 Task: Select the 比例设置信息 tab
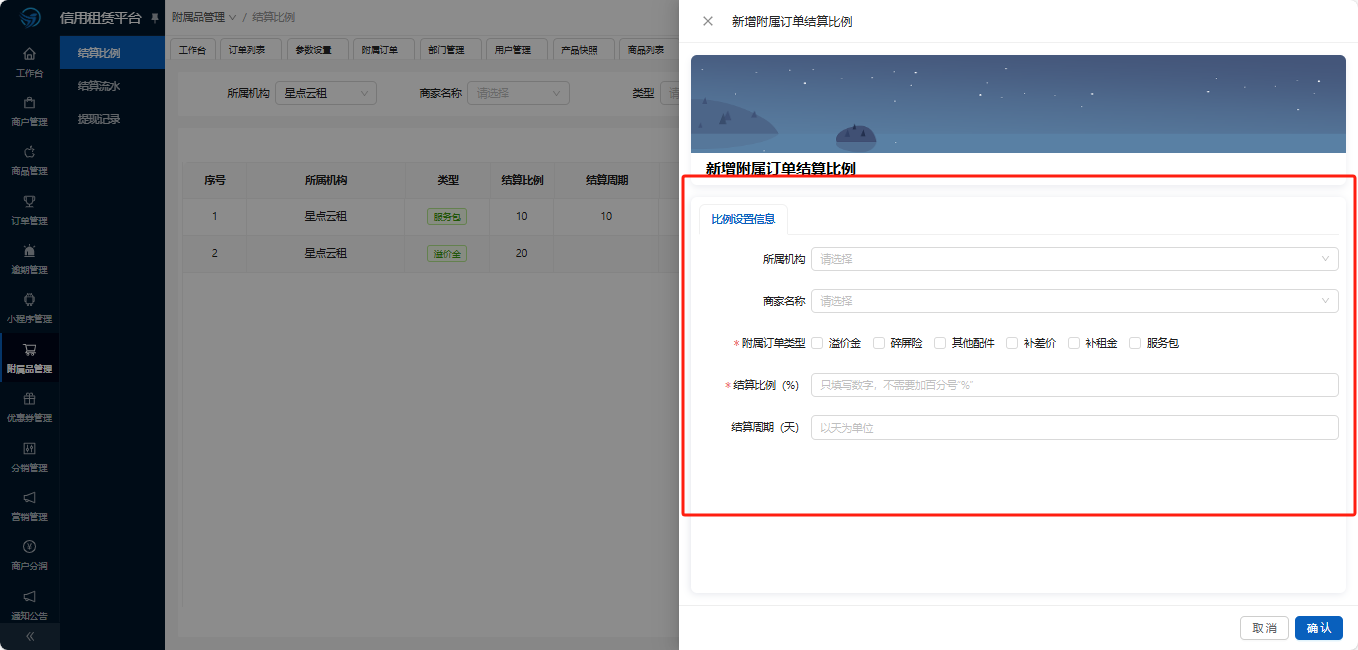click(x=743, y=219)
